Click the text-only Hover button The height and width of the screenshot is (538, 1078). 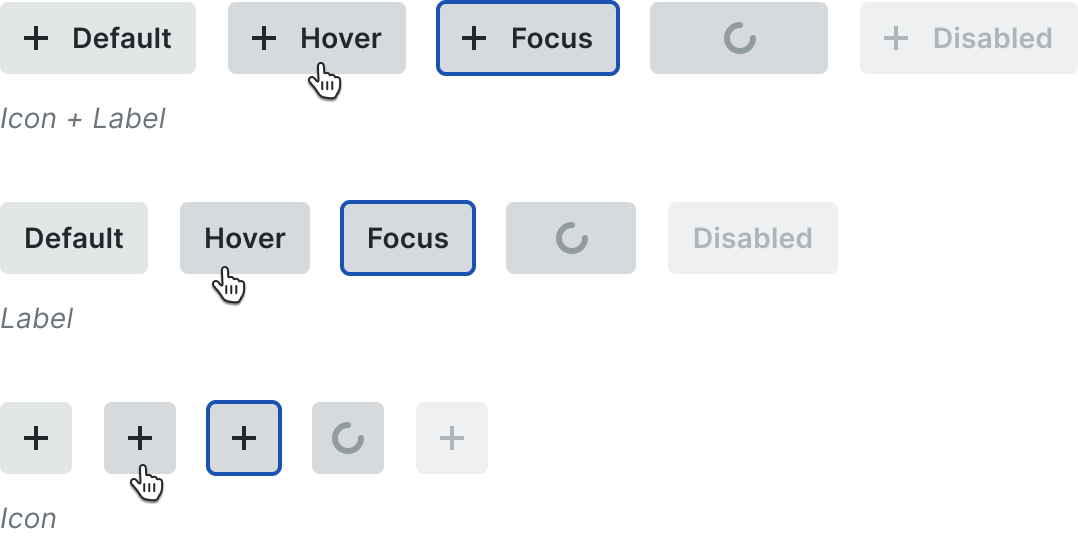click(245, 238)
